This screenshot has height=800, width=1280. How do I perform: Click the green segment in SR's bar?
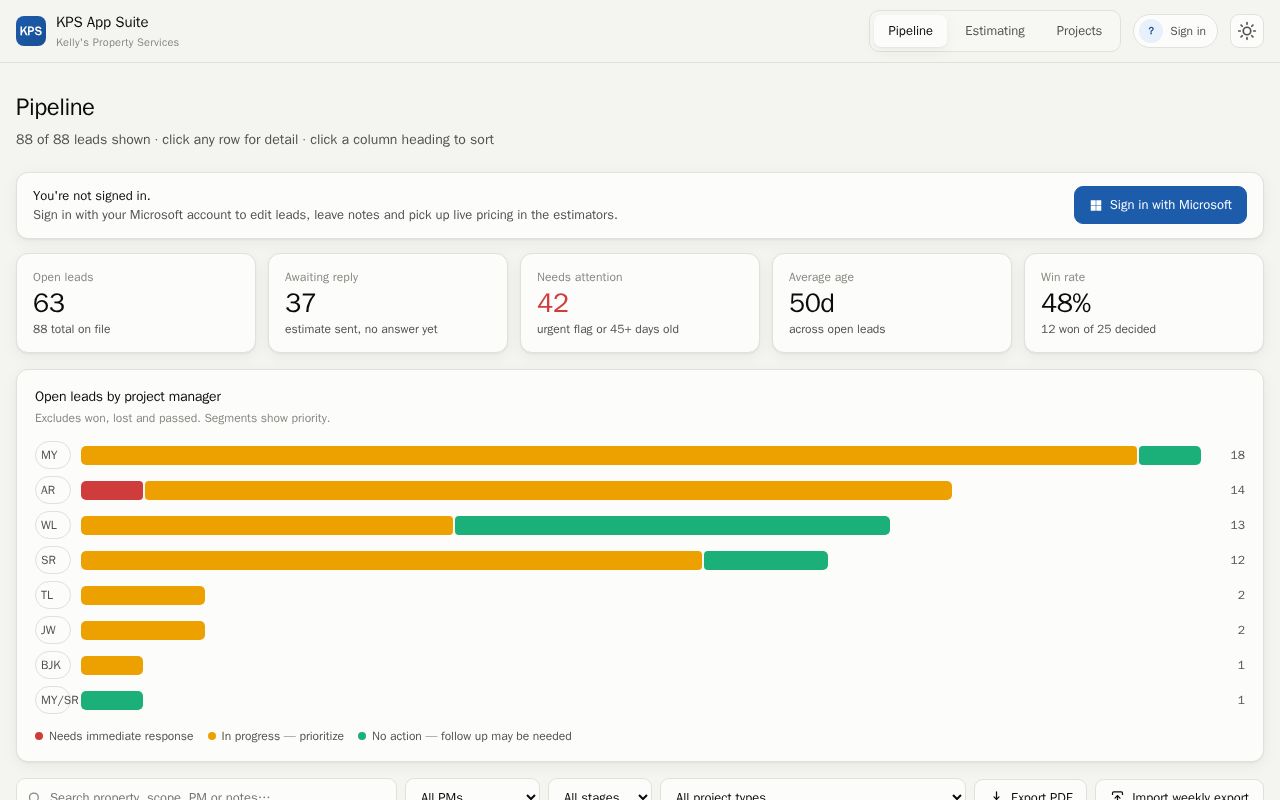tap(766, 560)
